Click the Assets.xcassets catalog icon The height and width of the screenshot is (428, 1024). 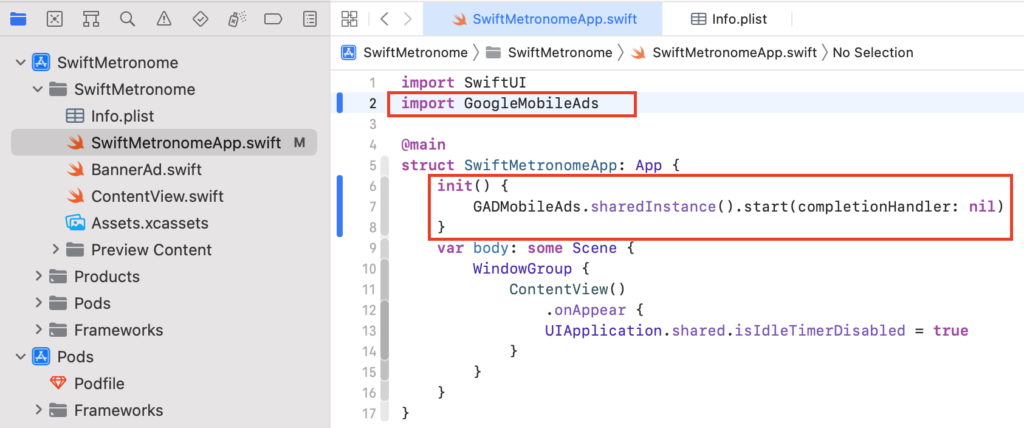76,223
